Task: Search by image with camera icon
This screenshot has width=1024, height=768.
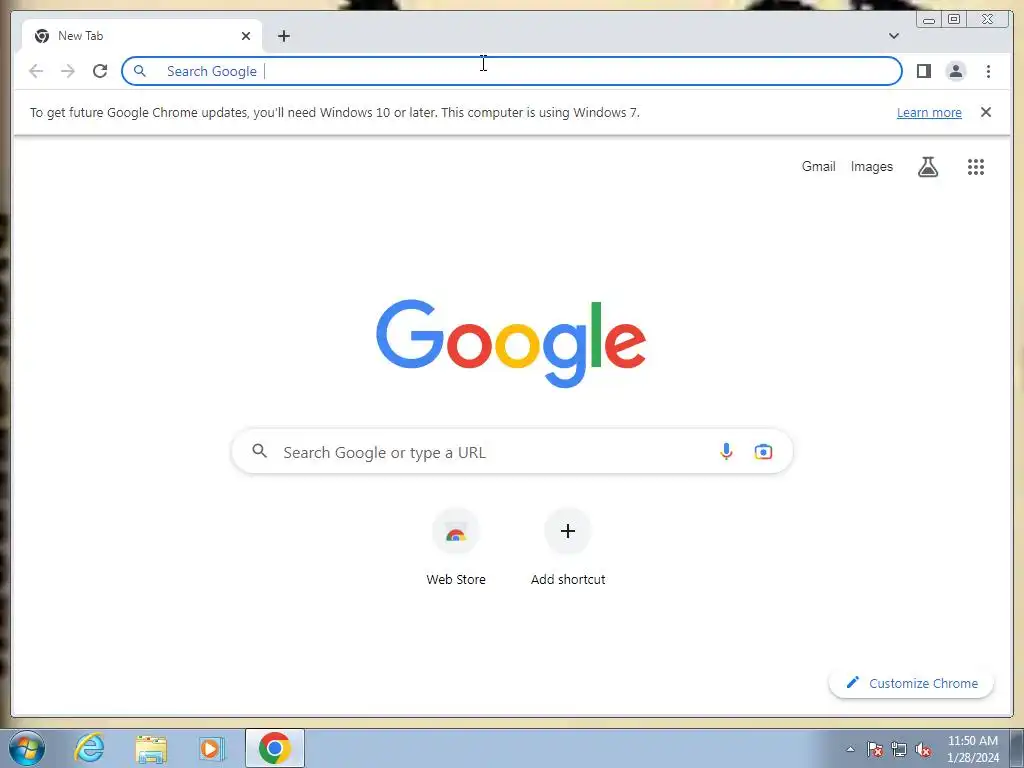Action: pos(763,451)
